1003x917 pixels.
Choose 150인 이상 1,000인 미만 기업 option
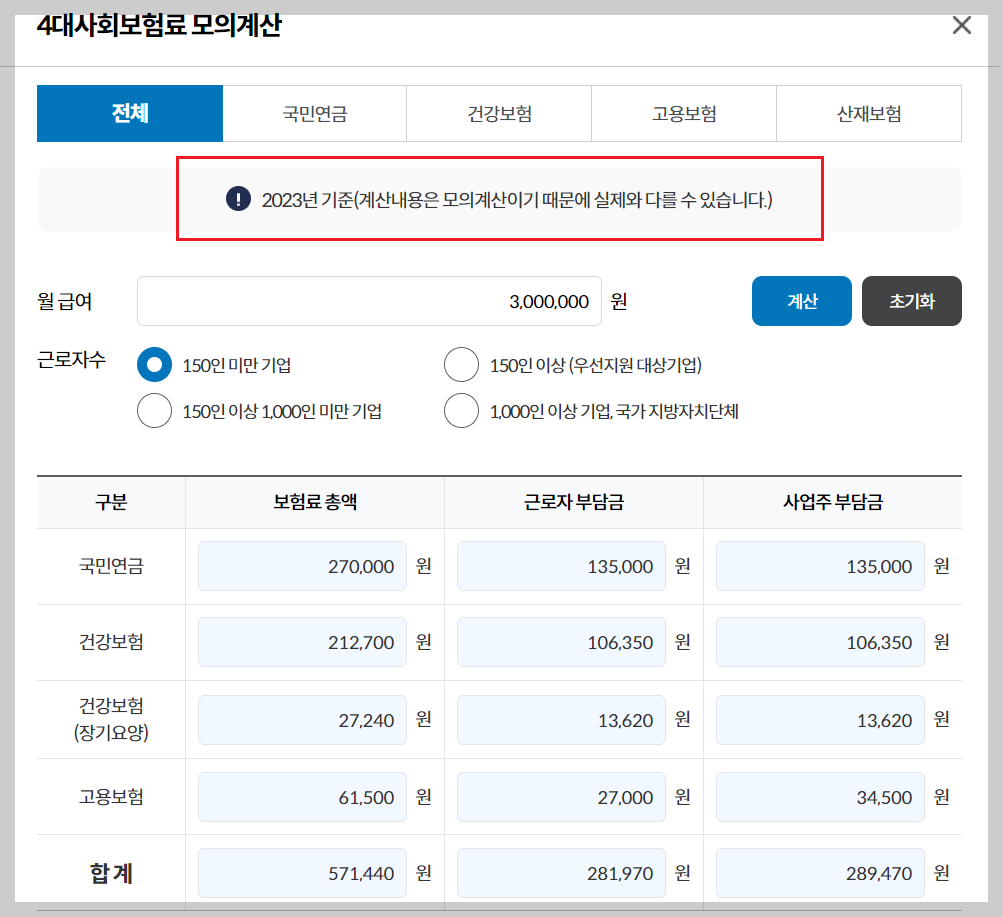click(x=154, y=410)
